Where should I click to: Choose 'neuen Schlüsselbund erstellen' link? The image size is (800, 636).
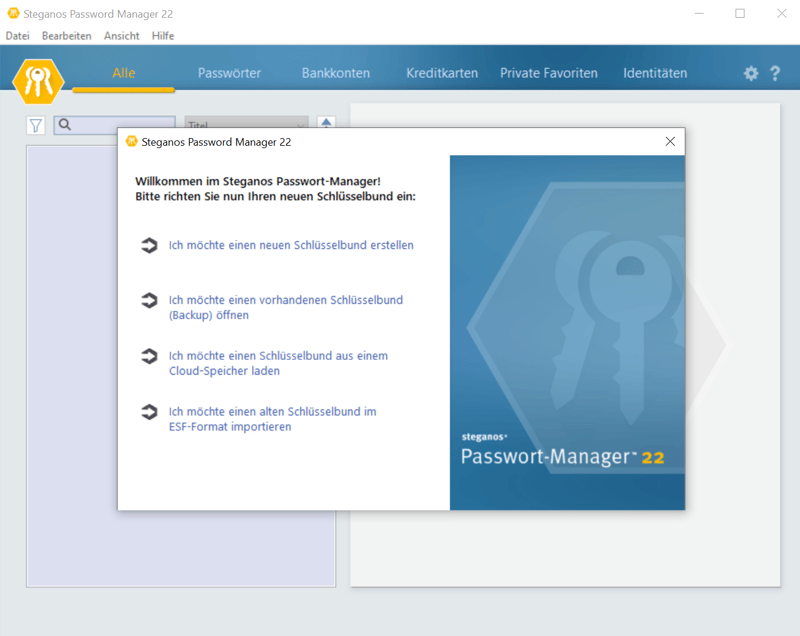tap(291, 245)
